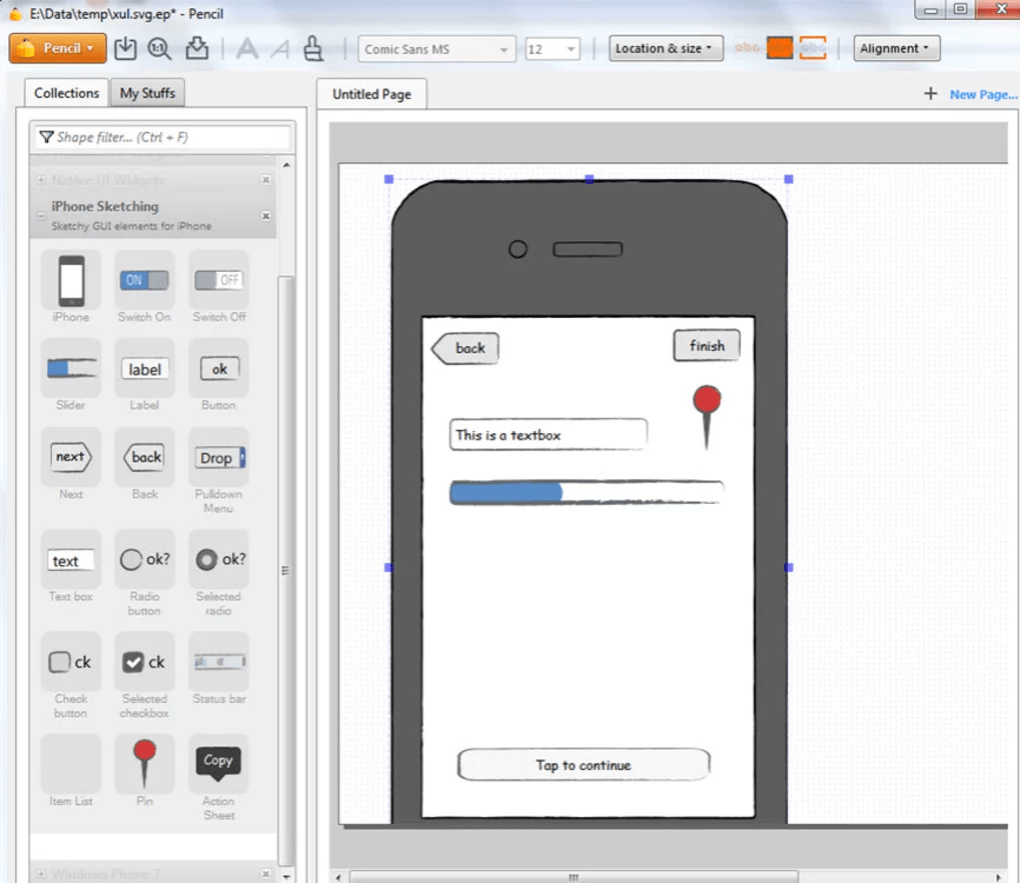The width and height of the screenshot is (1020, 883).
Task: Close the Native UI Widgets collection
Action: [x=265, y=180]
